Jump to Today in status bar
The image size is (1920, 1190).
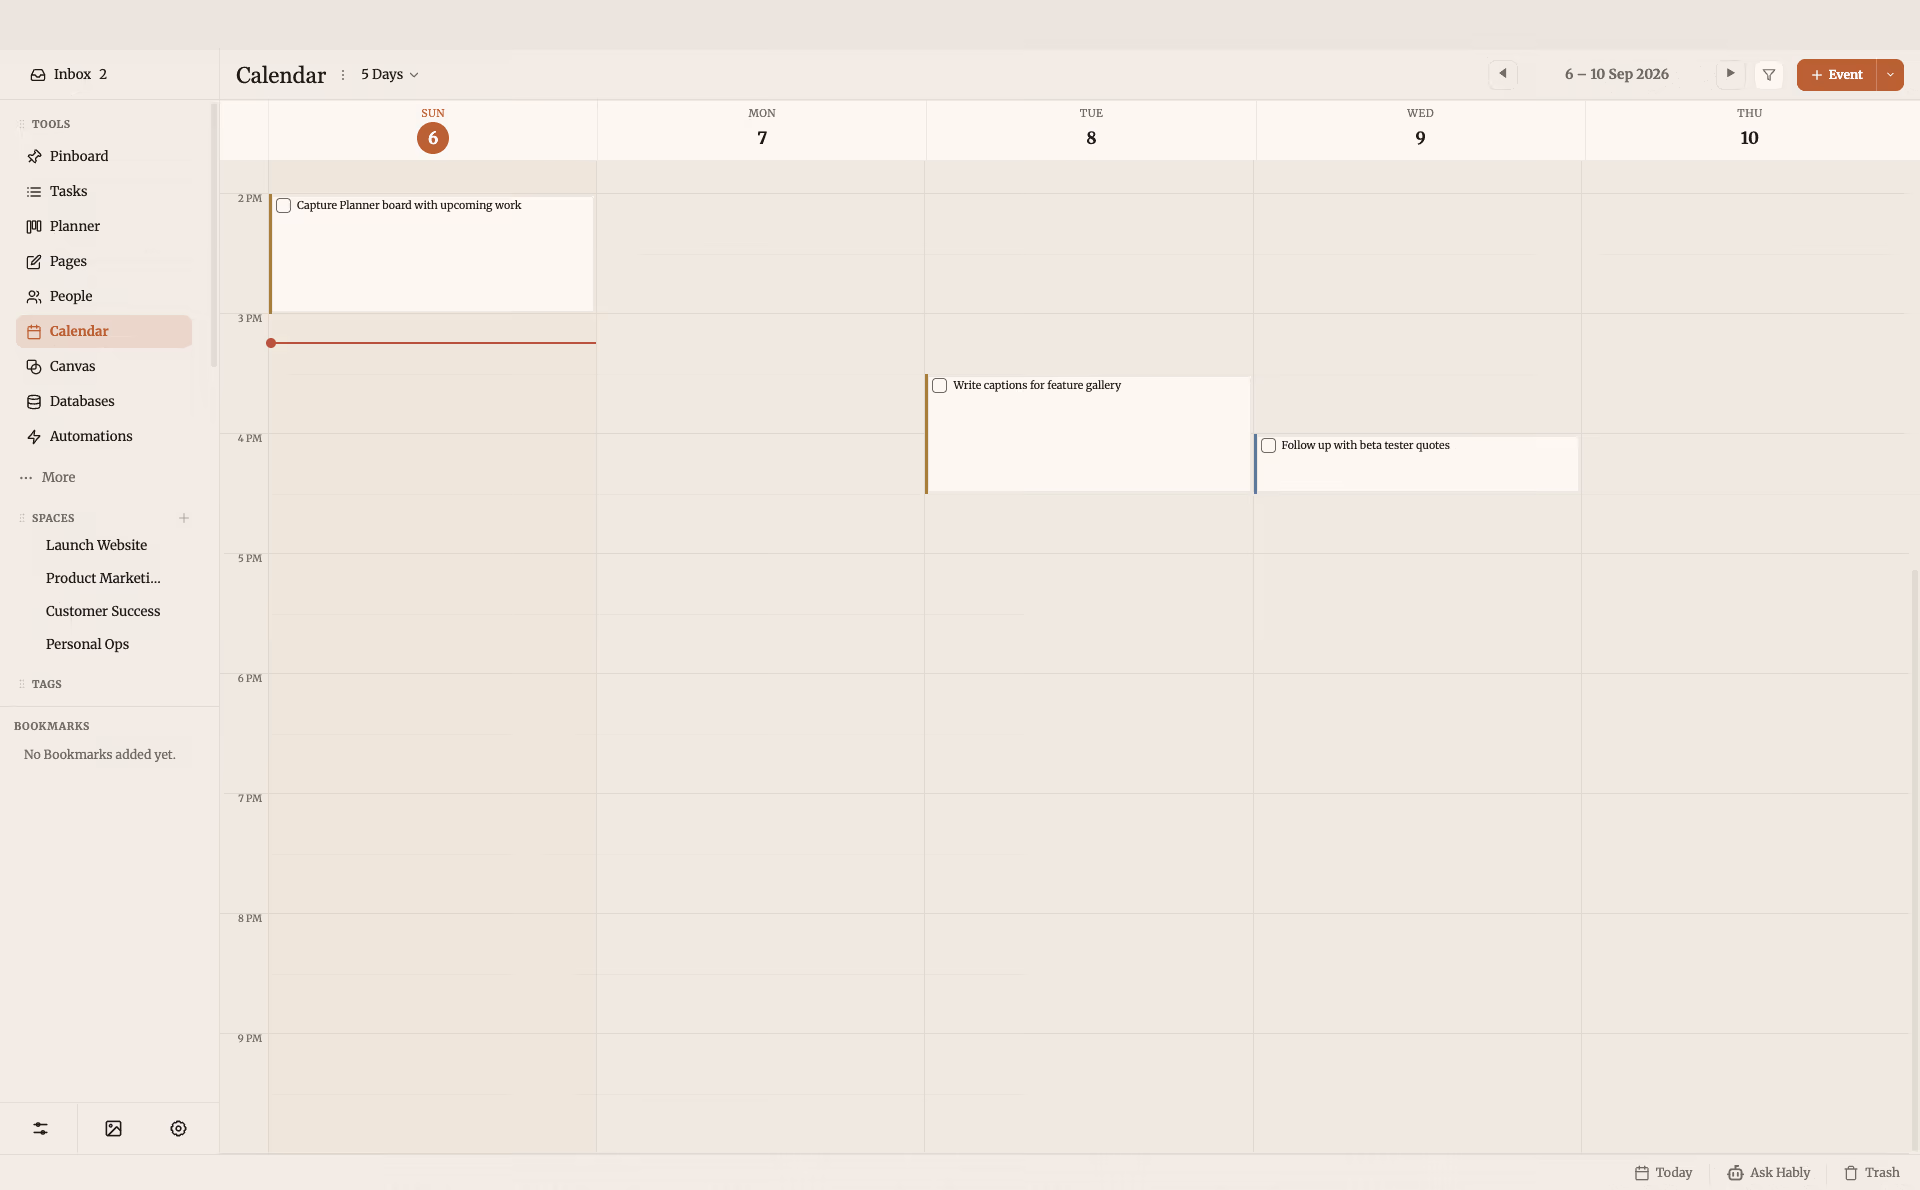pyautogui.click(x=1663, y=1172)
